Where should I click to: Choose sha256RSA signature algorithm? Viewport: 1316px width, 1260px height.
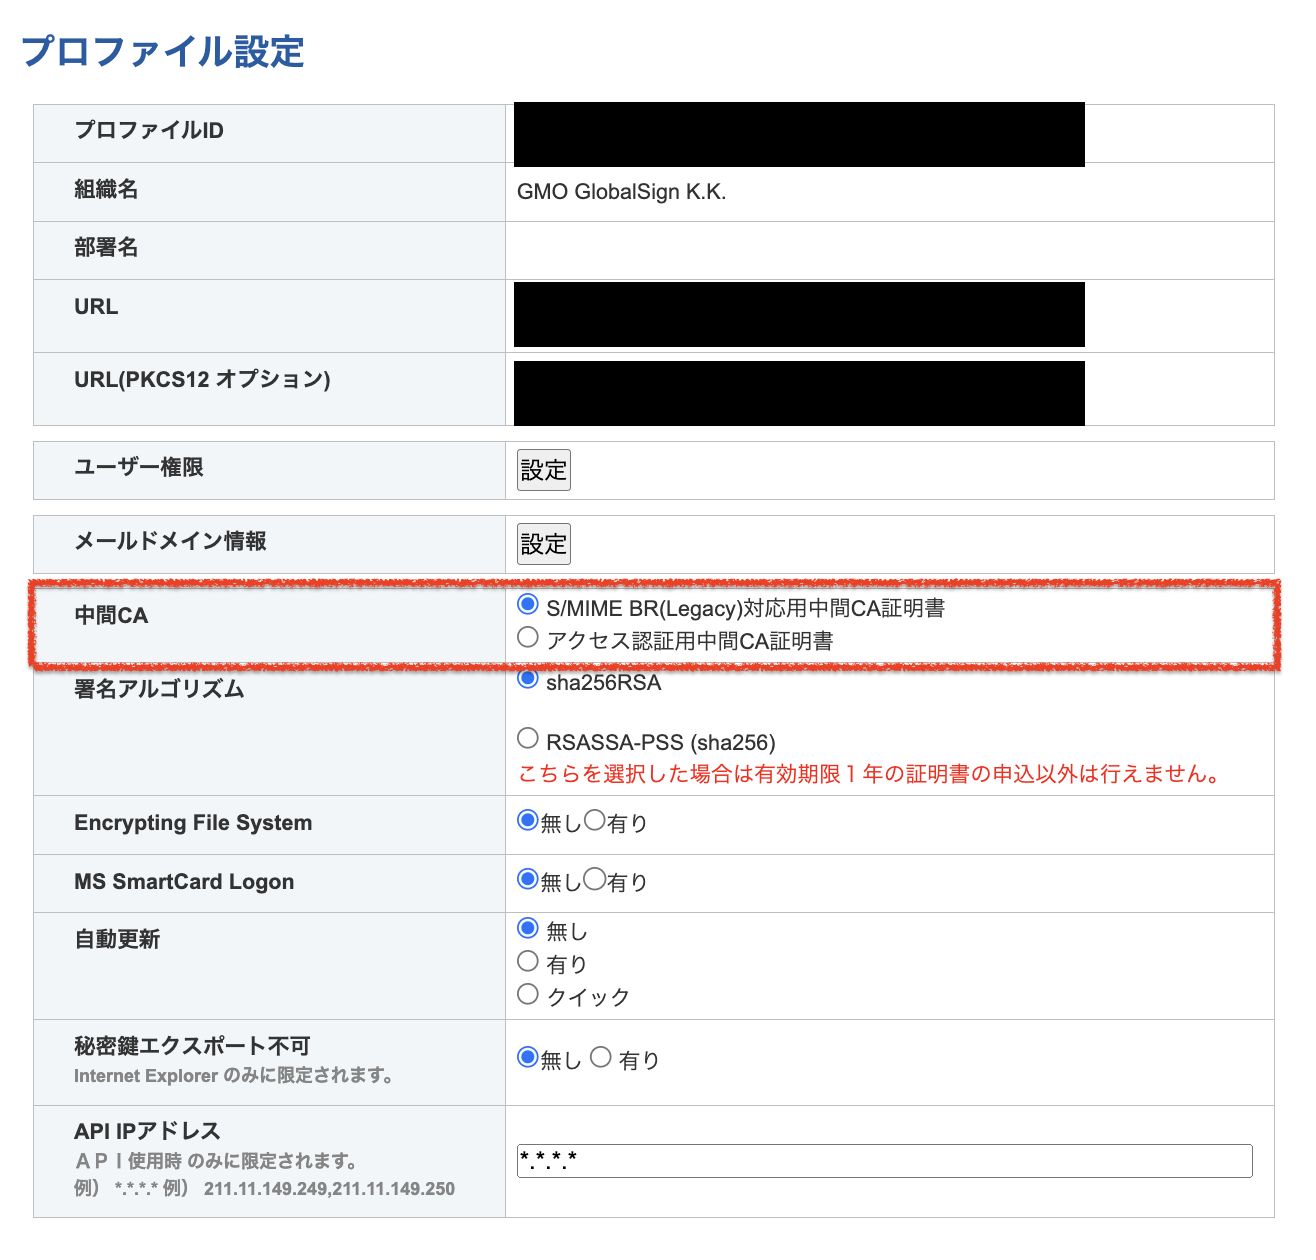click(x=528, y=679)
